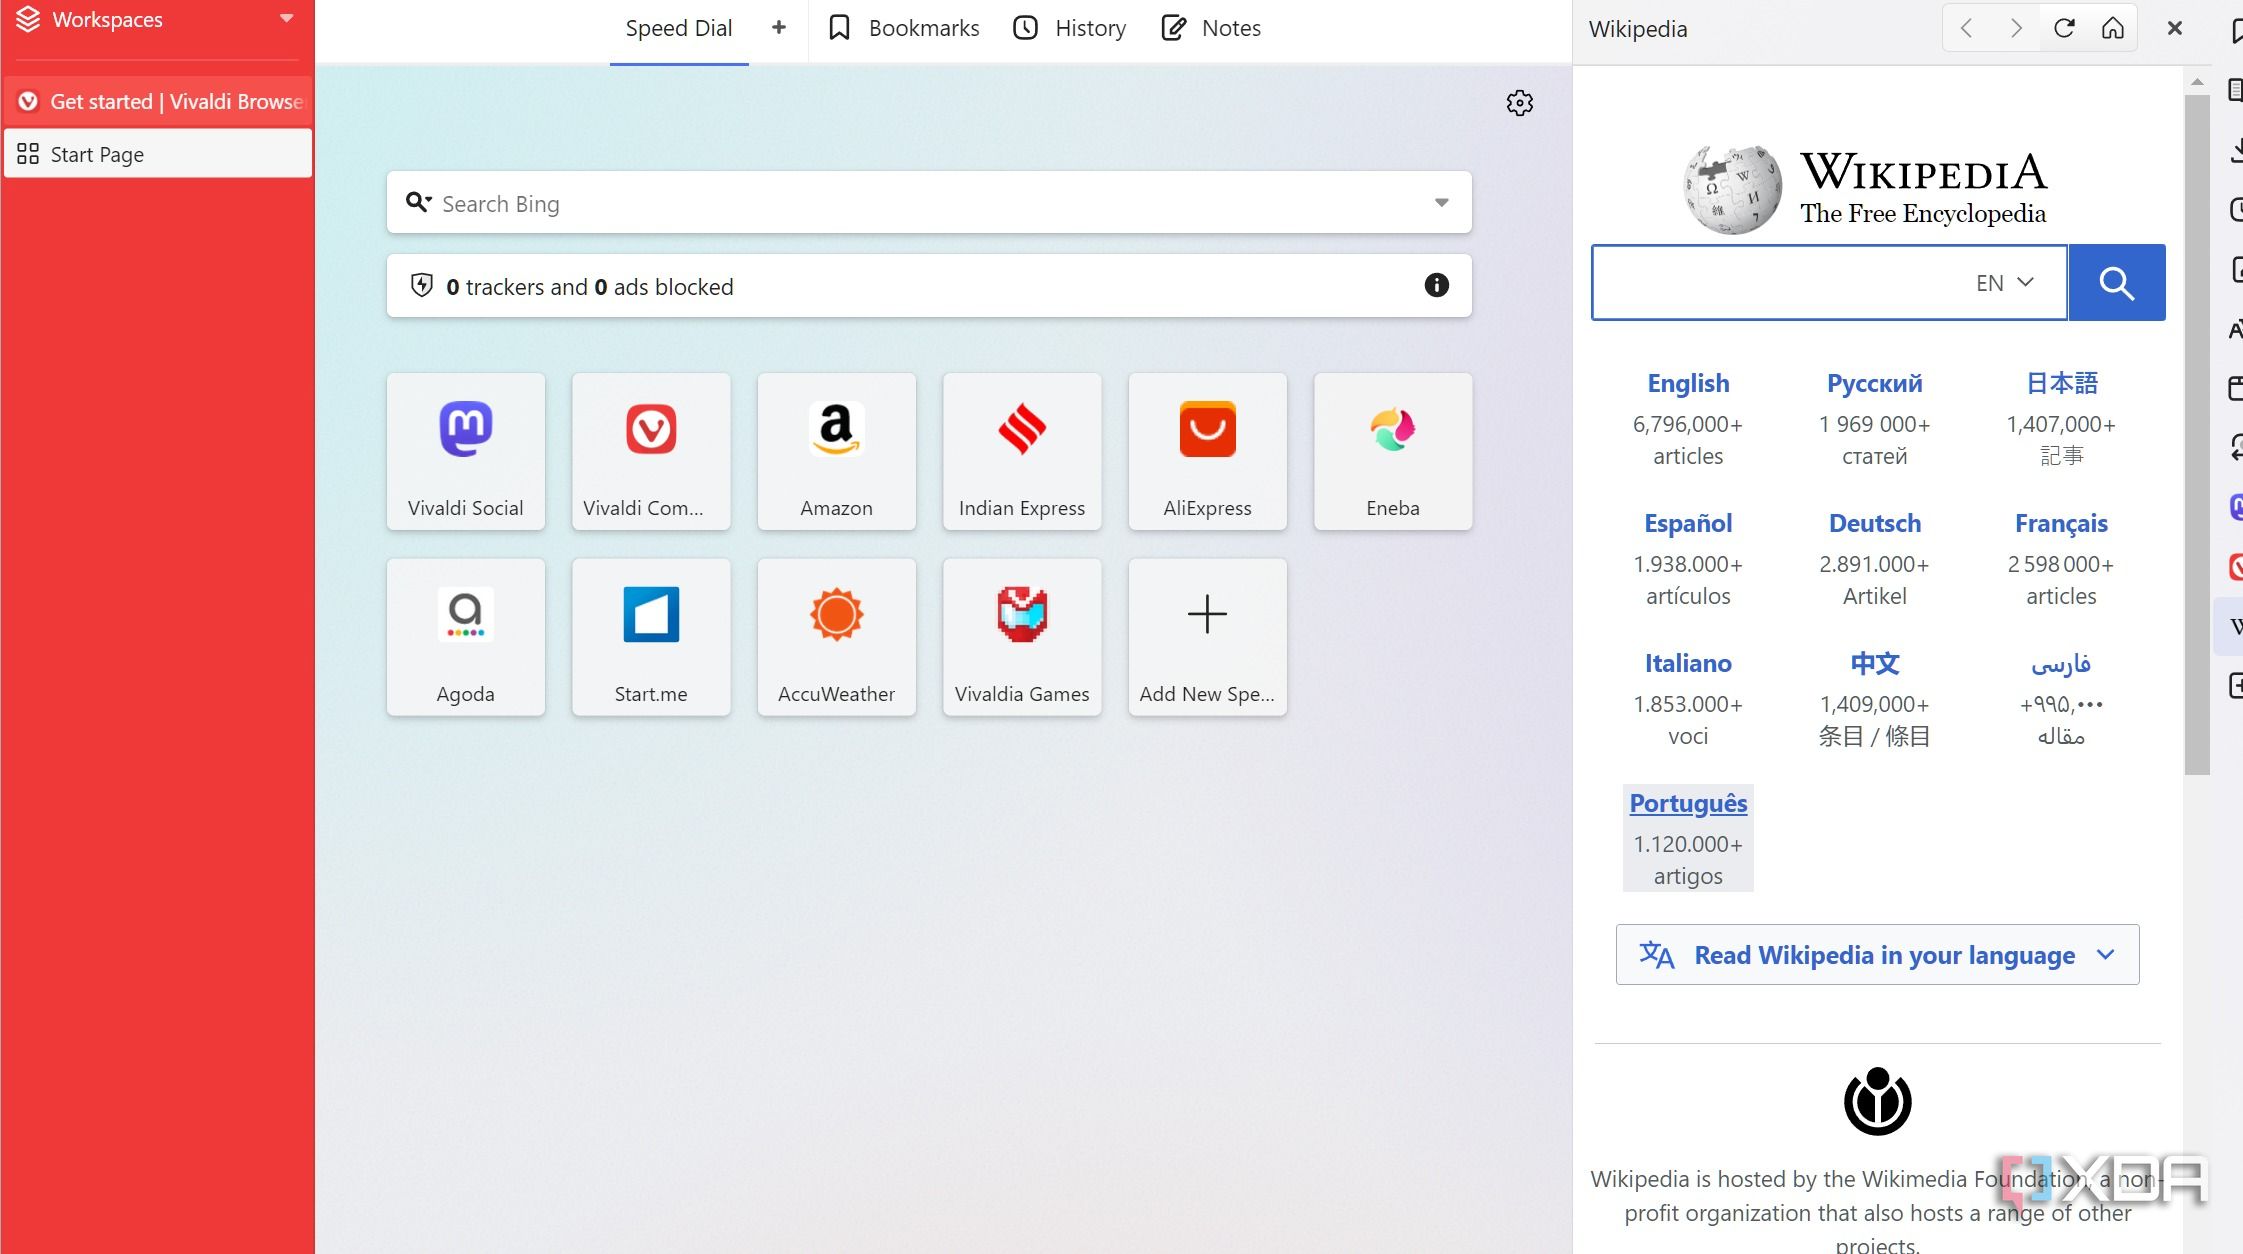
Task: Open Indian Express speed dial
Action: [x=1022, y=451]
